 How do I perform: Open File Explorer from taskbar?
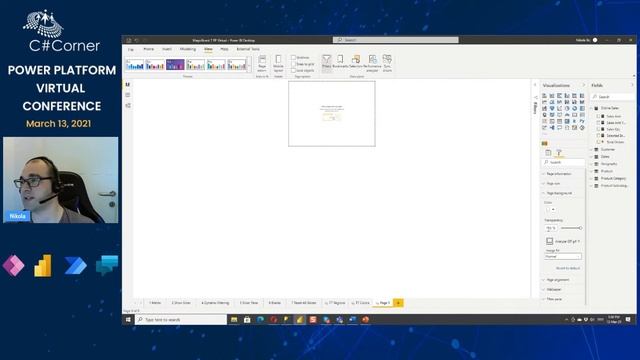[x=234, y=320]
